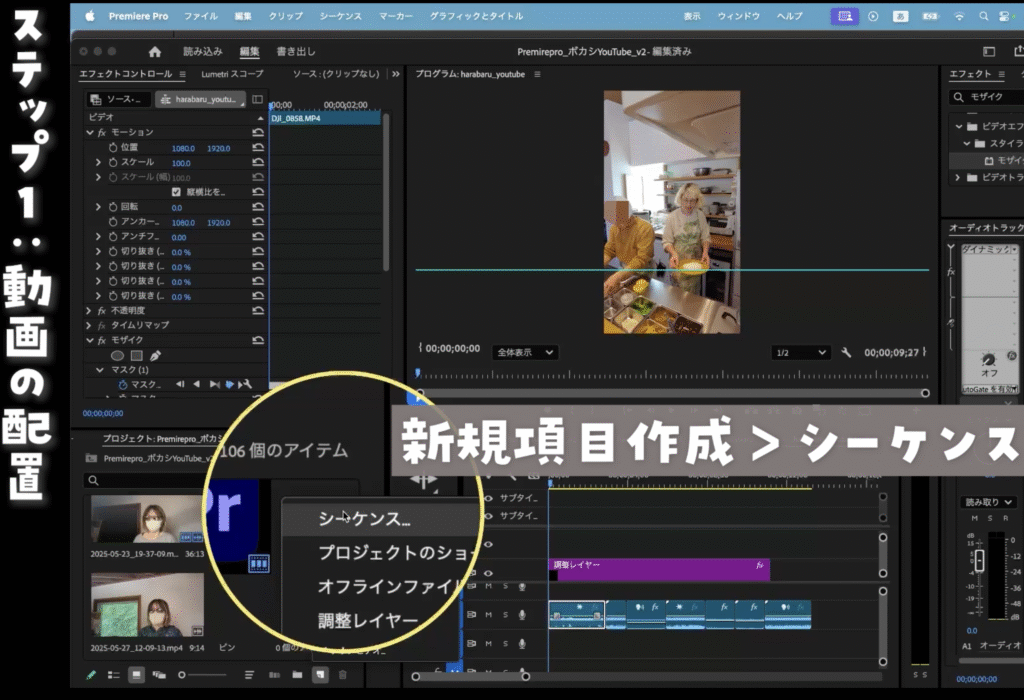Open the マーカー menu
Image resolution: width=1024 pixels, height=700 pixels.
click(x=396, y=16)
